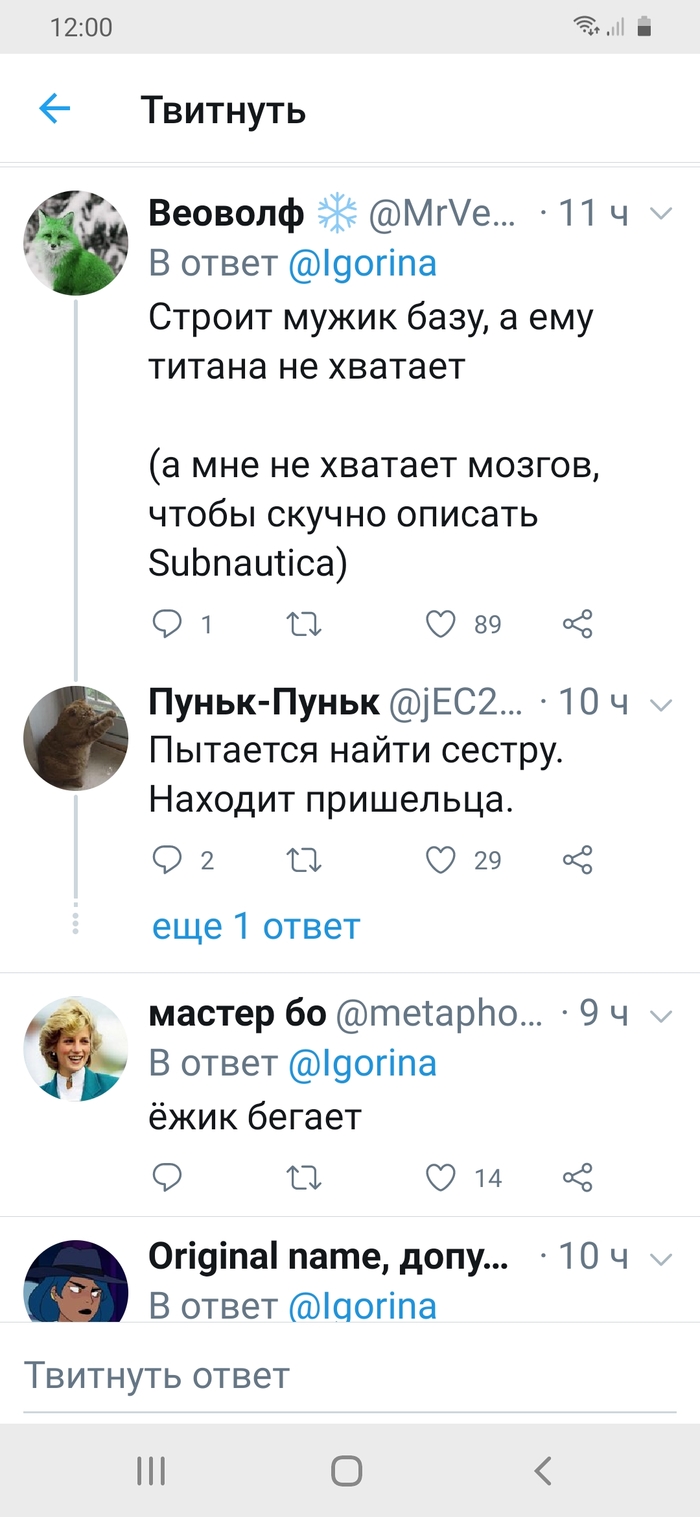Open @Igorina mention in мастер бо's reply
The width and height of the screenshot is (700, 1517).
coord(363,1064)
